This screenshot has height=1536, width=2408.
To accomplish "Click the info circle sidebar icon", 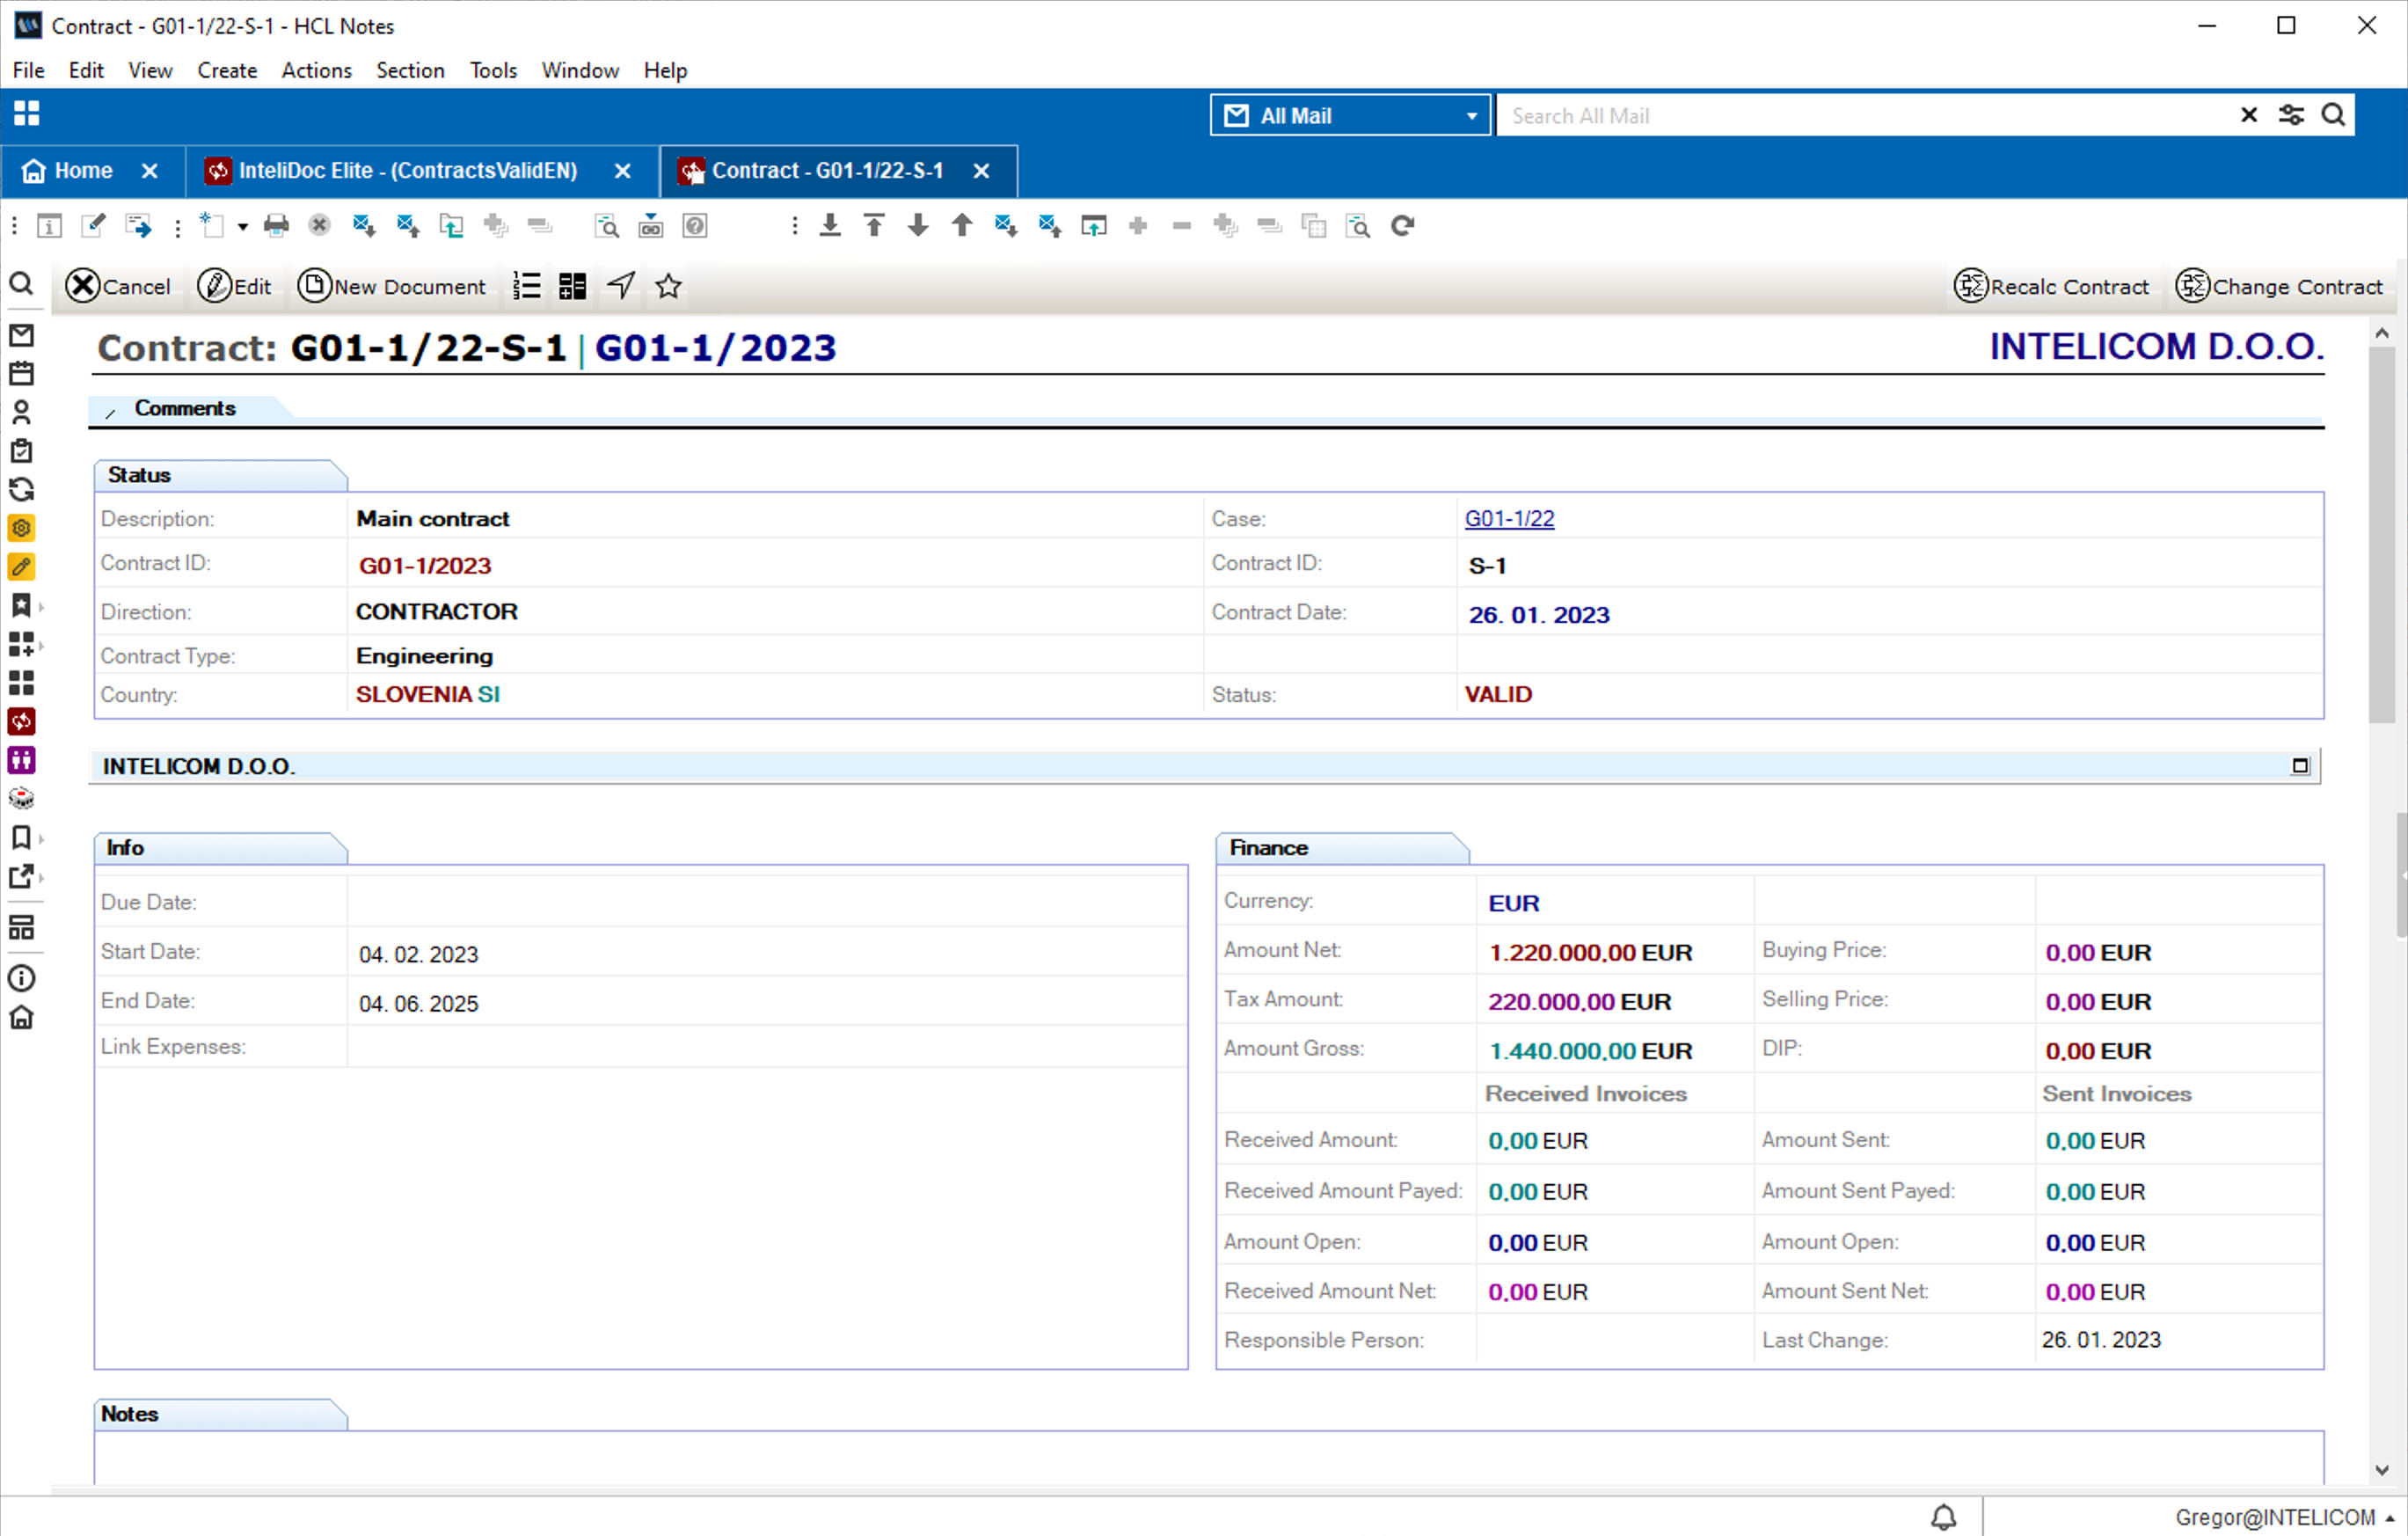I will tap(21, 978).
